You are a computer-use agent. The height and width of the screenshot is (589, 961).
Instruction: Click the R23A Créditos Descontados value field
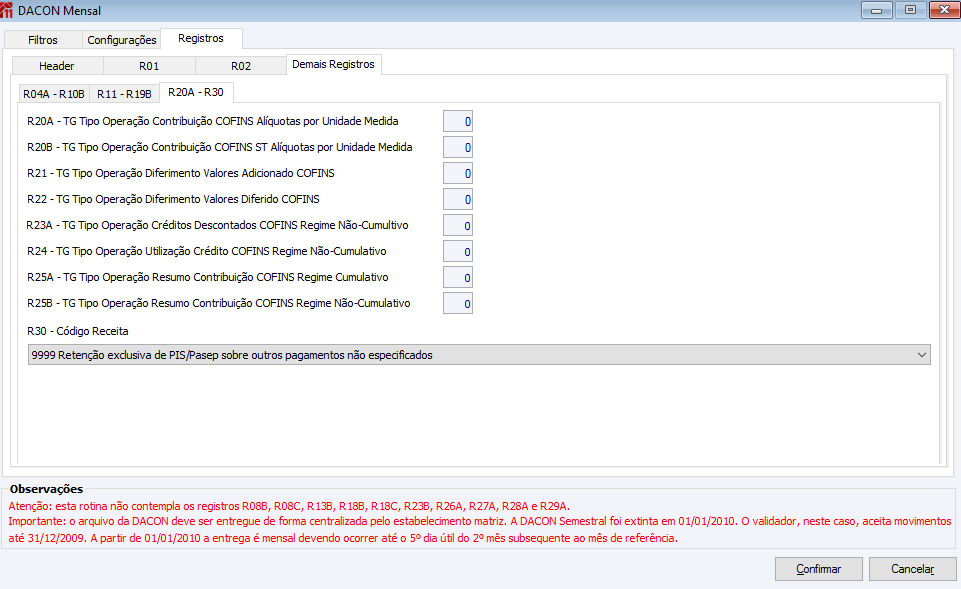click(458, 226)
